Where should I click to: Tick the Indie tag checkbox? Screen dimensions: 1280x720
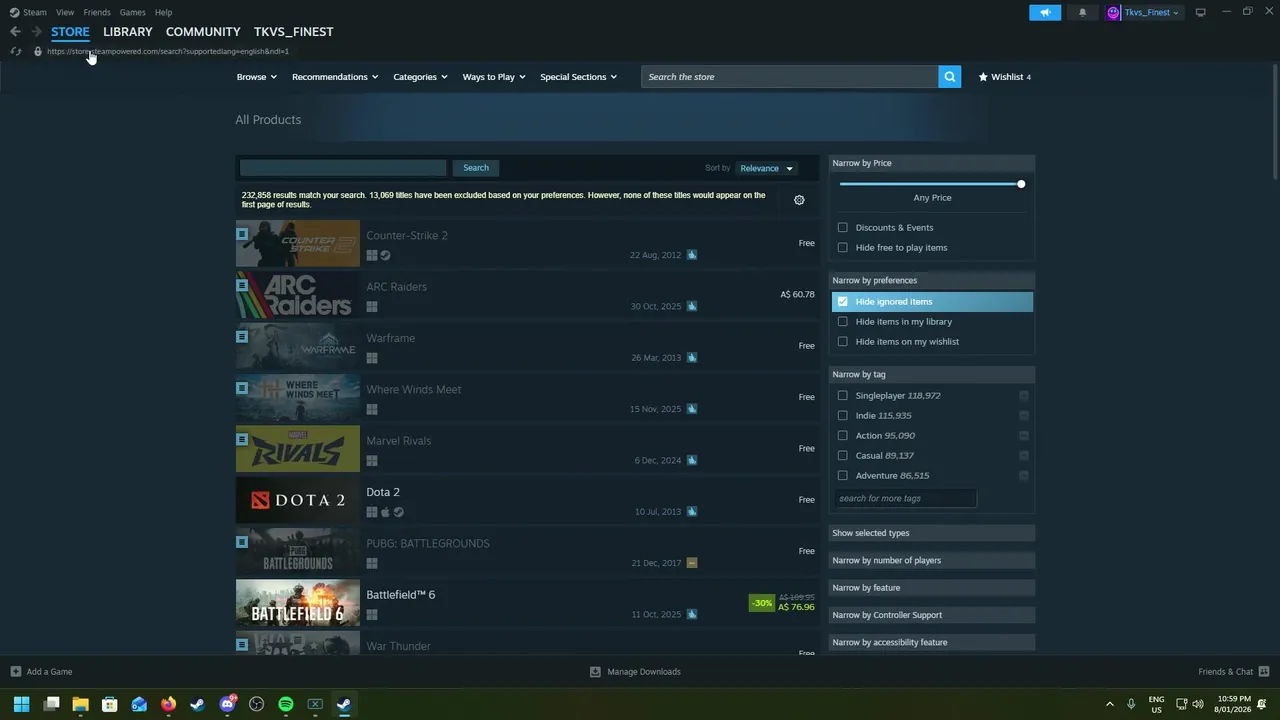click(x=842, y=416)
